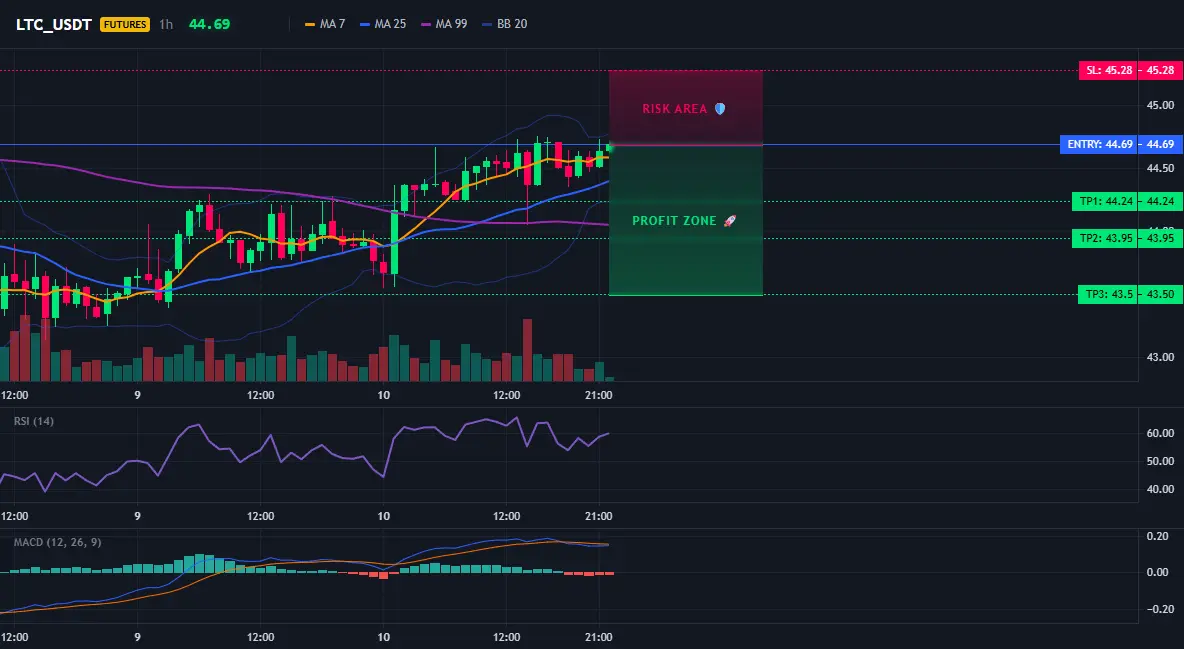Toggle the MA 7 legend entry
Screen dimensions: 1184x649
click(x=325, y=24)
